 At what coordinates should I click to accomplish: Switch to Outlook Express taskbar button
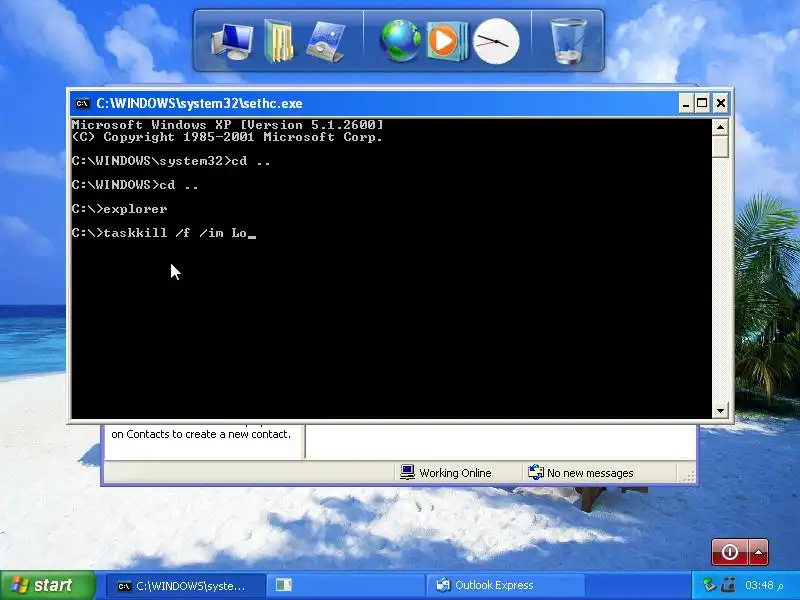point(505,586)
